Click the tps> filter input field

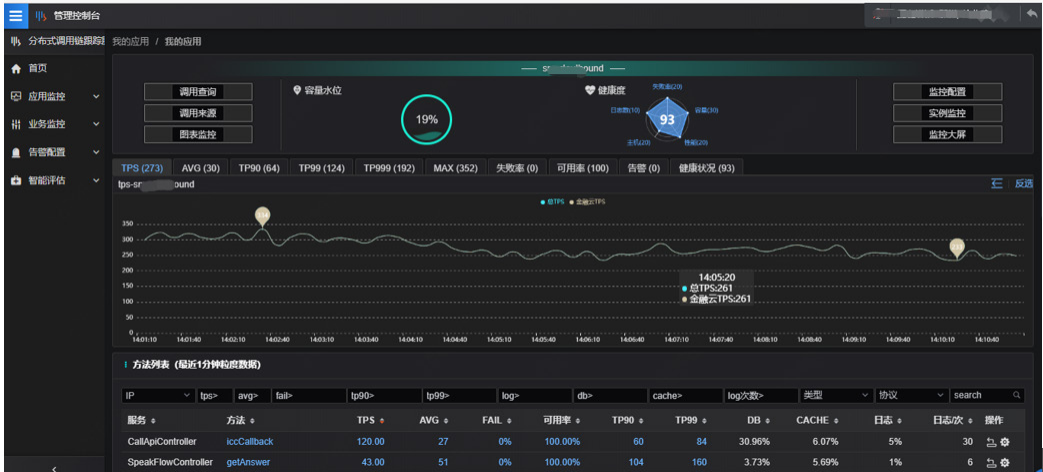tap(214, 395)
